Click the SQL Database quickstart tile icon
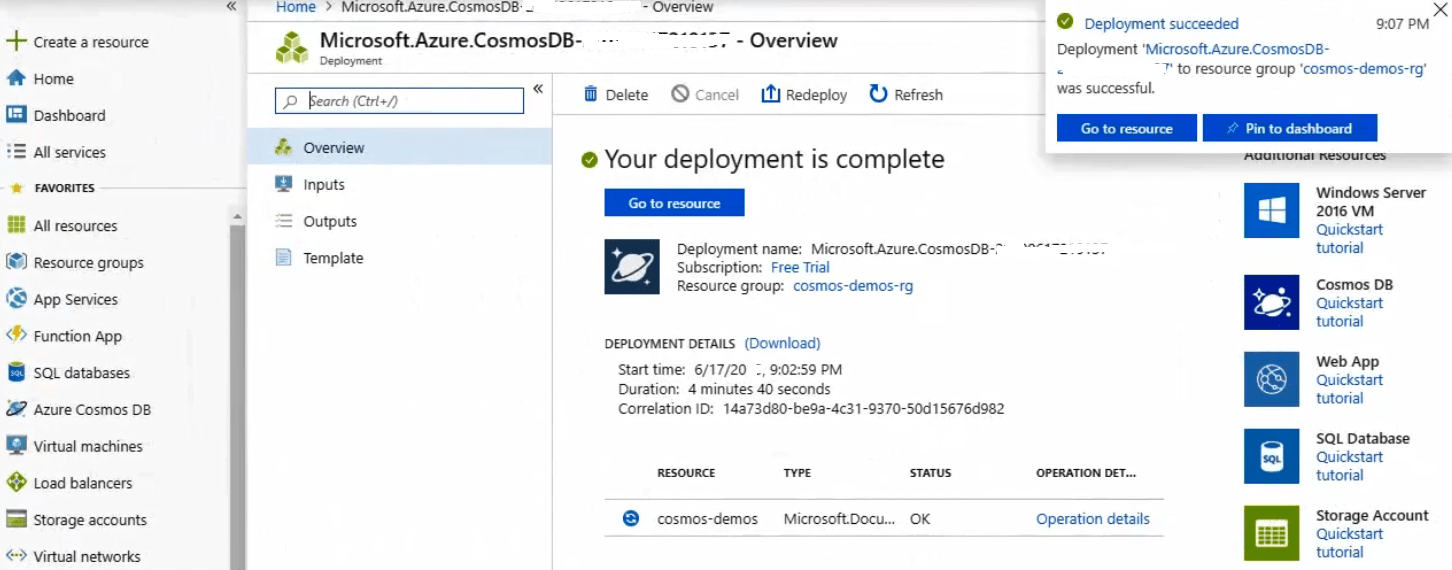1452x570 pixels. pos(1272,457)
